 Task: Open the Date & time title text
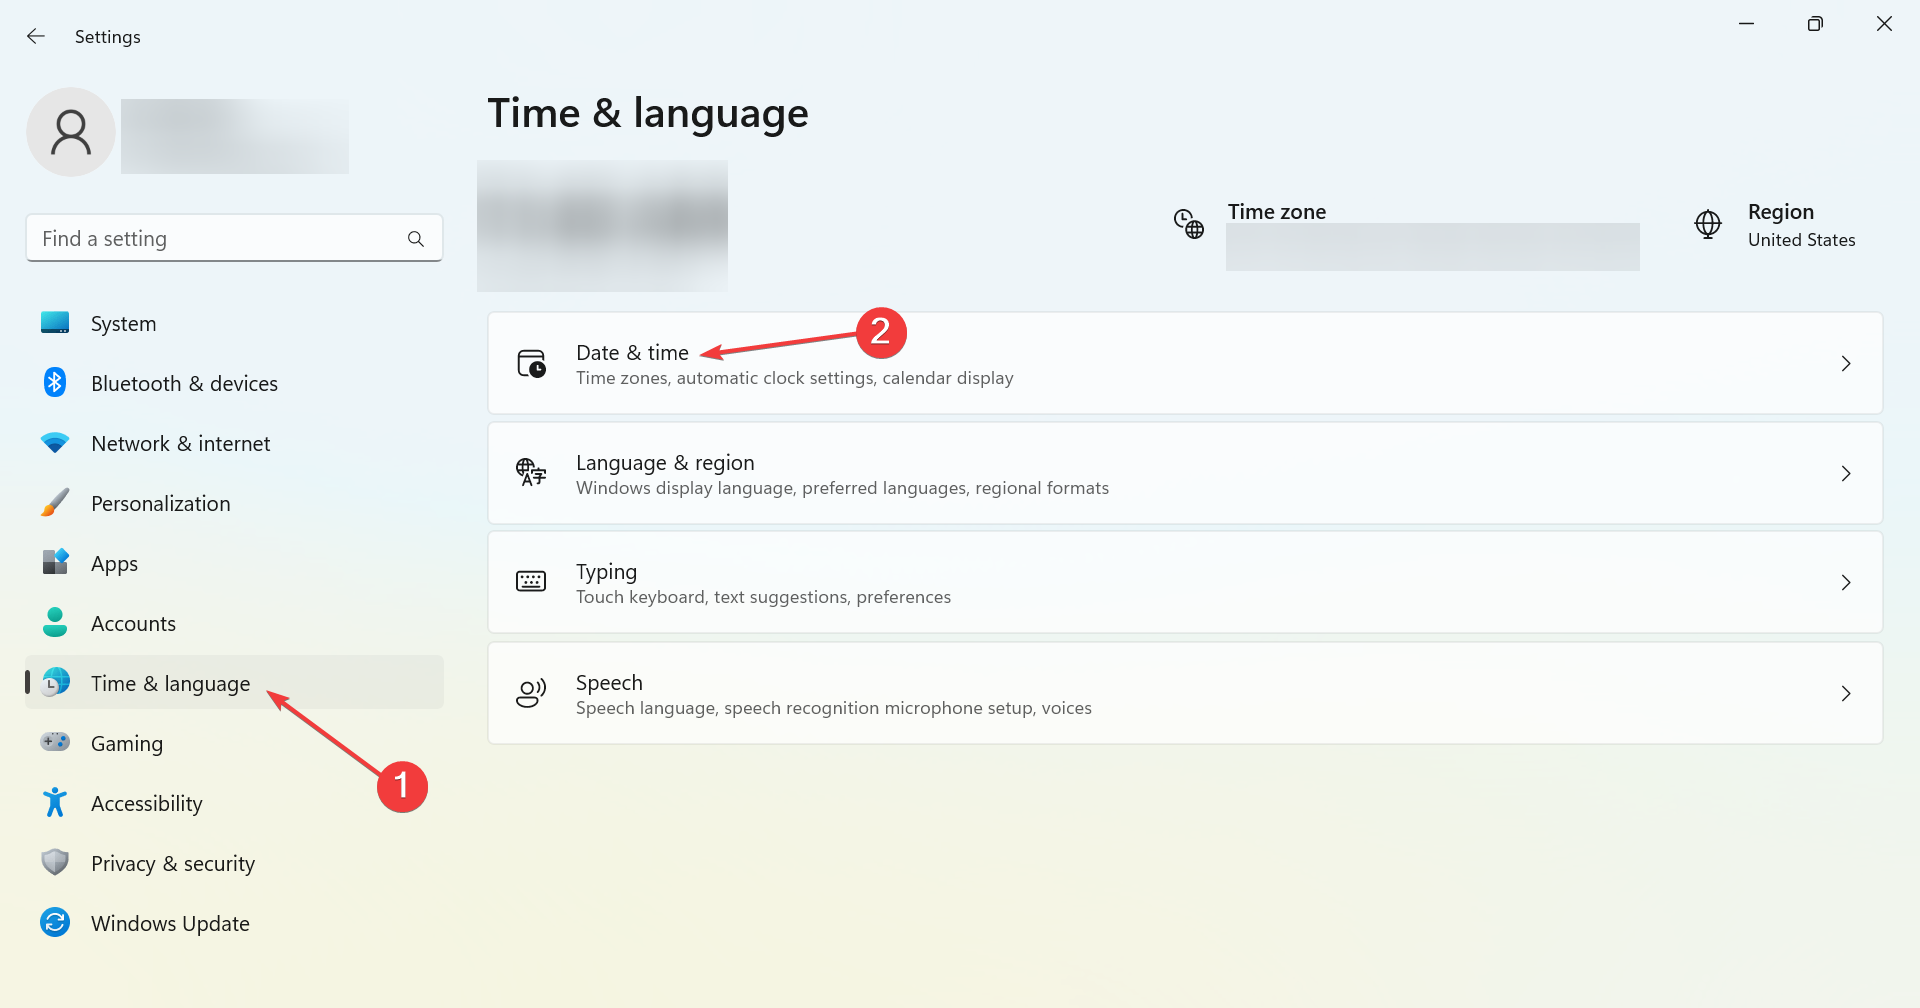tap(632, 353)
